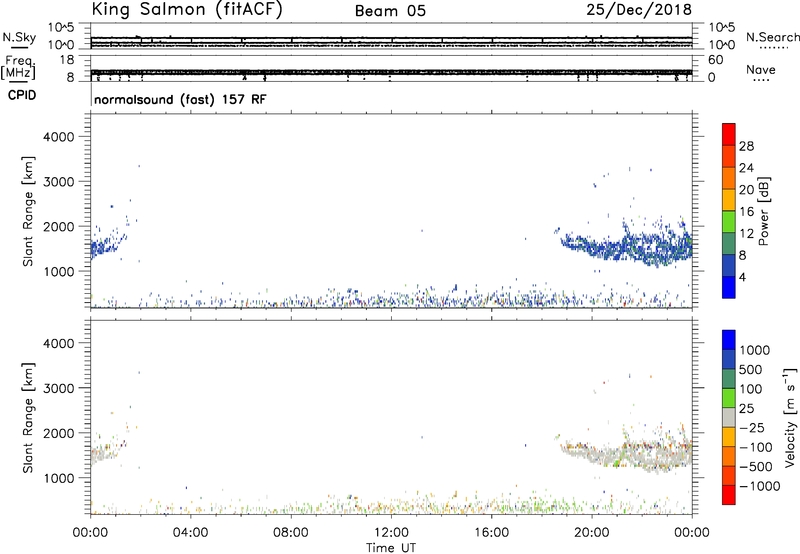Click the "King Salmon (fitACF)" plot title
This screenshot has width=800, height=554.
click(187, 10)
